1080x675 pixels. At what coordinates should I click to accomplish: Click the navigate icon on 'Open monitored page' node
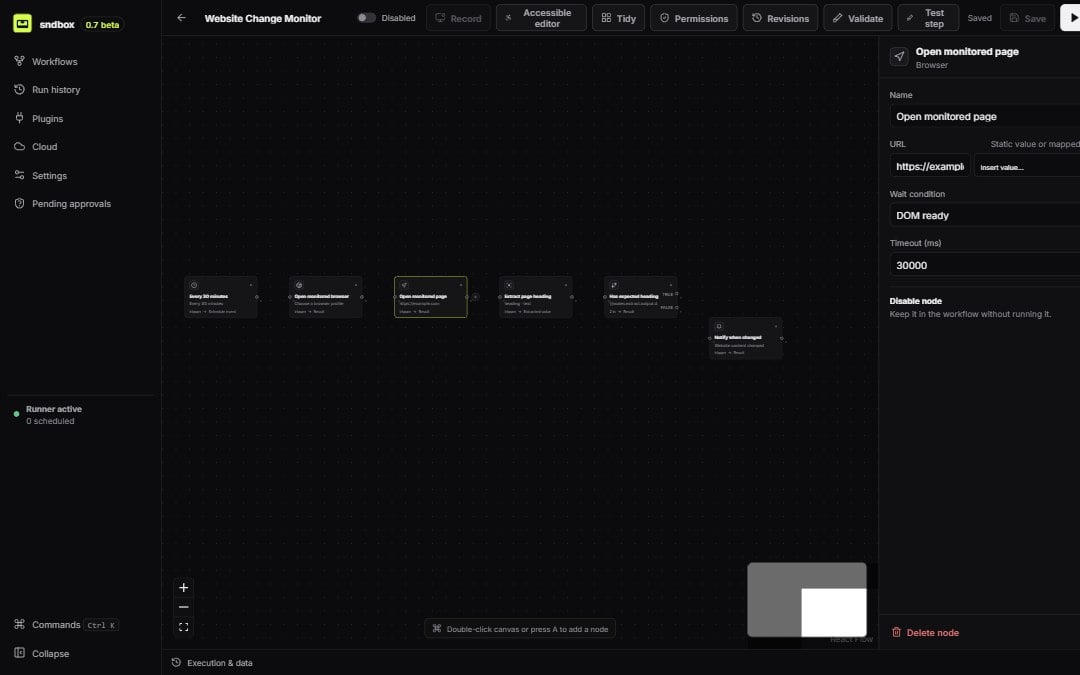[x=404, y=285]
